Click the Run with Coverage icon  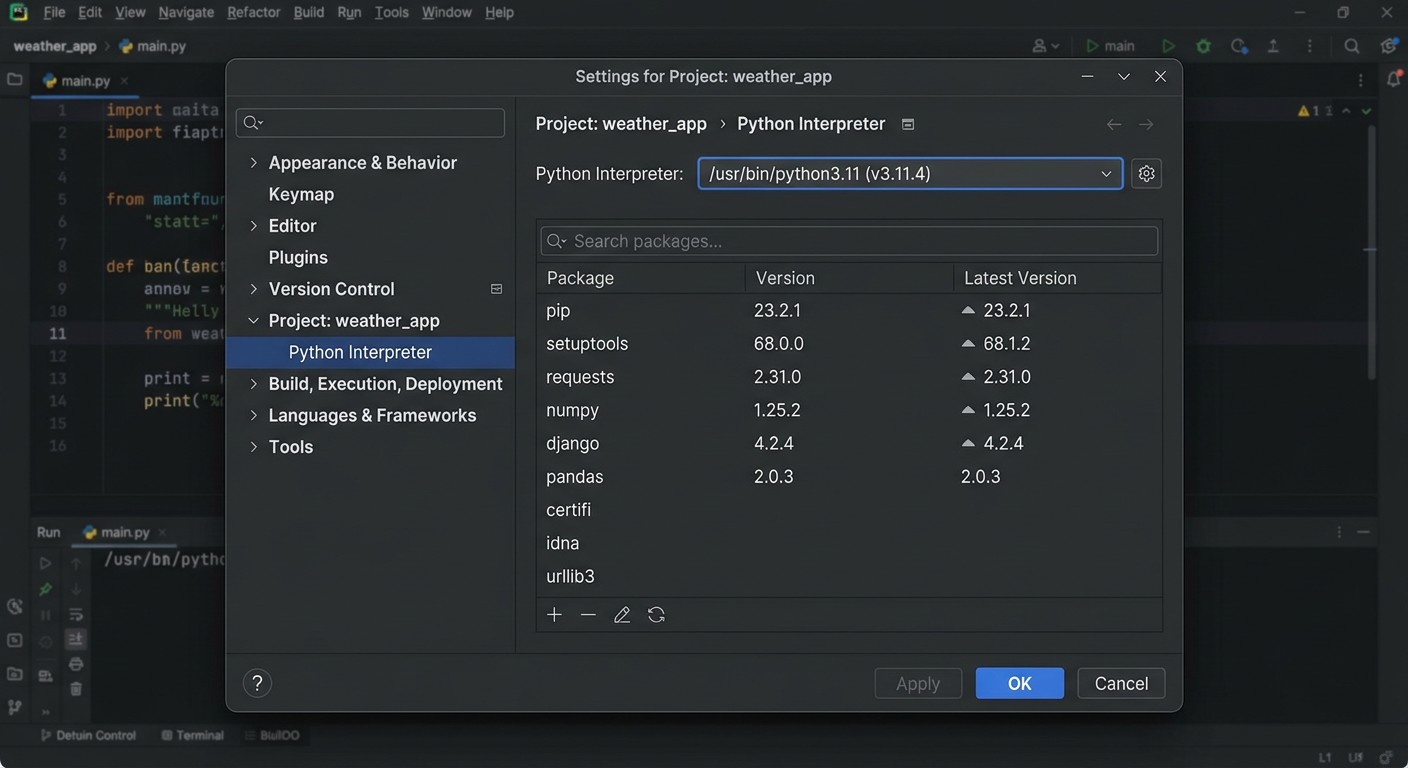point(1238,46)
